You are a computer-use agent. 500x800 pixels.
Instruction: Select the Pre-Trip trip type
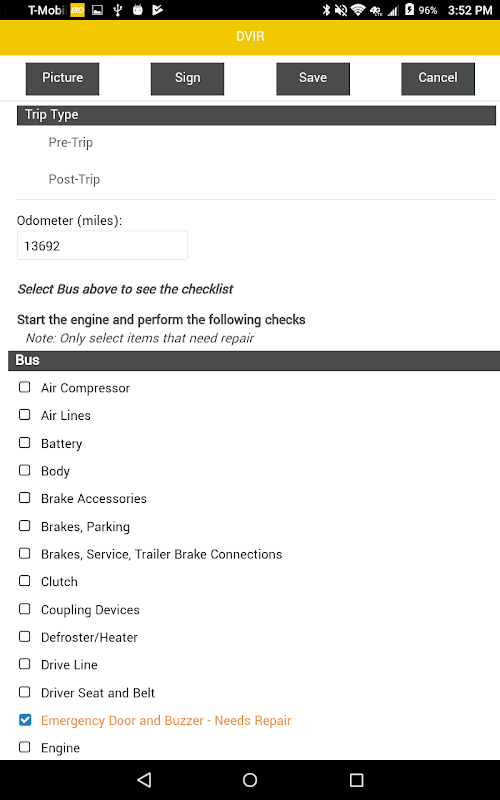click(x=70, y=142)
